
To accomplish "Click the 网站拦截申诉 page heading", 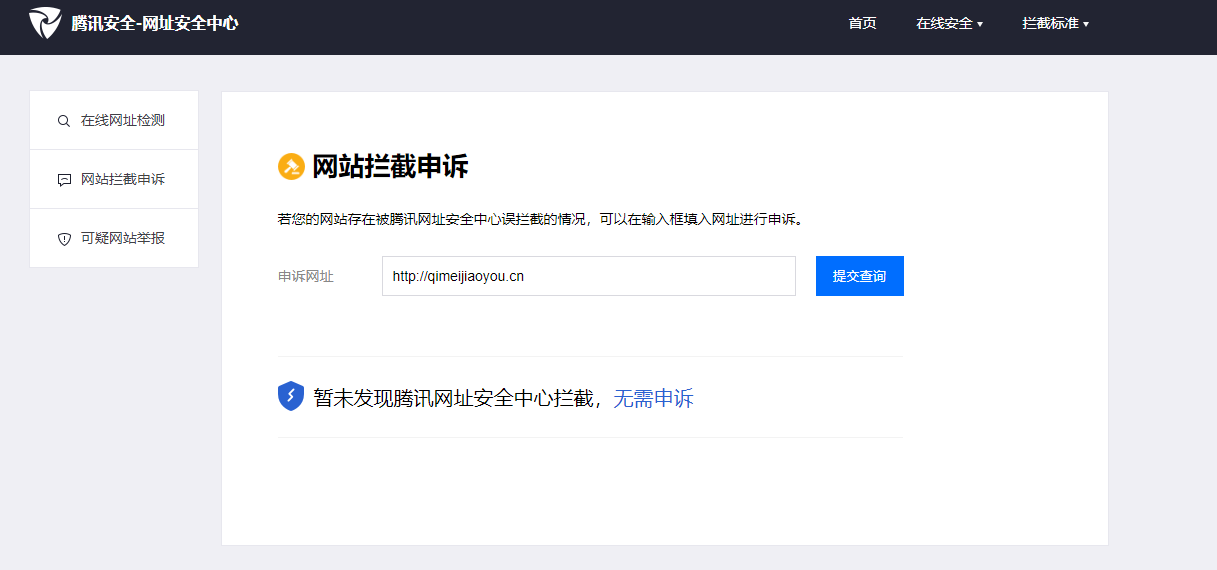I will click(390, 167).
